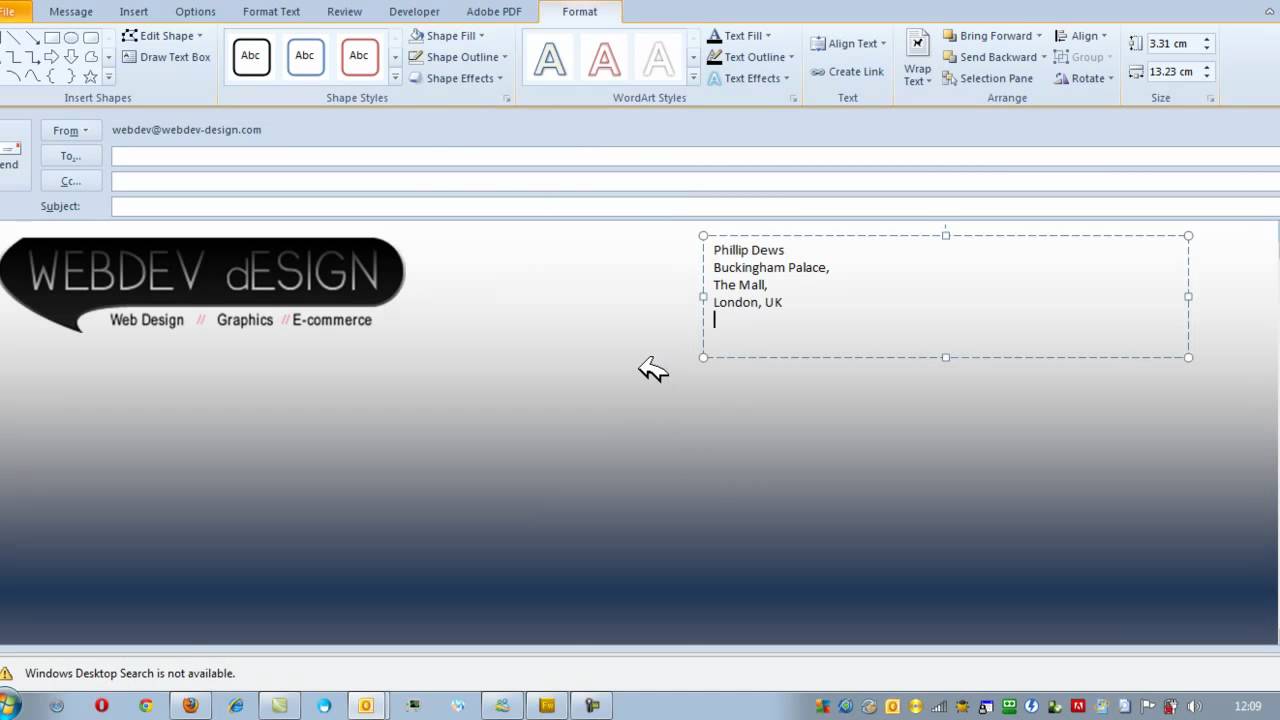Click the To... button
Image resolution: width=1280 pixels, height=720 pixels.
(71, 156)
